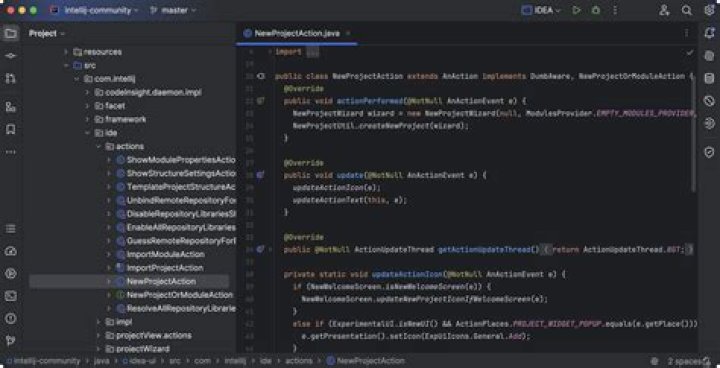Open the intellij-community project dropdown

coord(95,10)
